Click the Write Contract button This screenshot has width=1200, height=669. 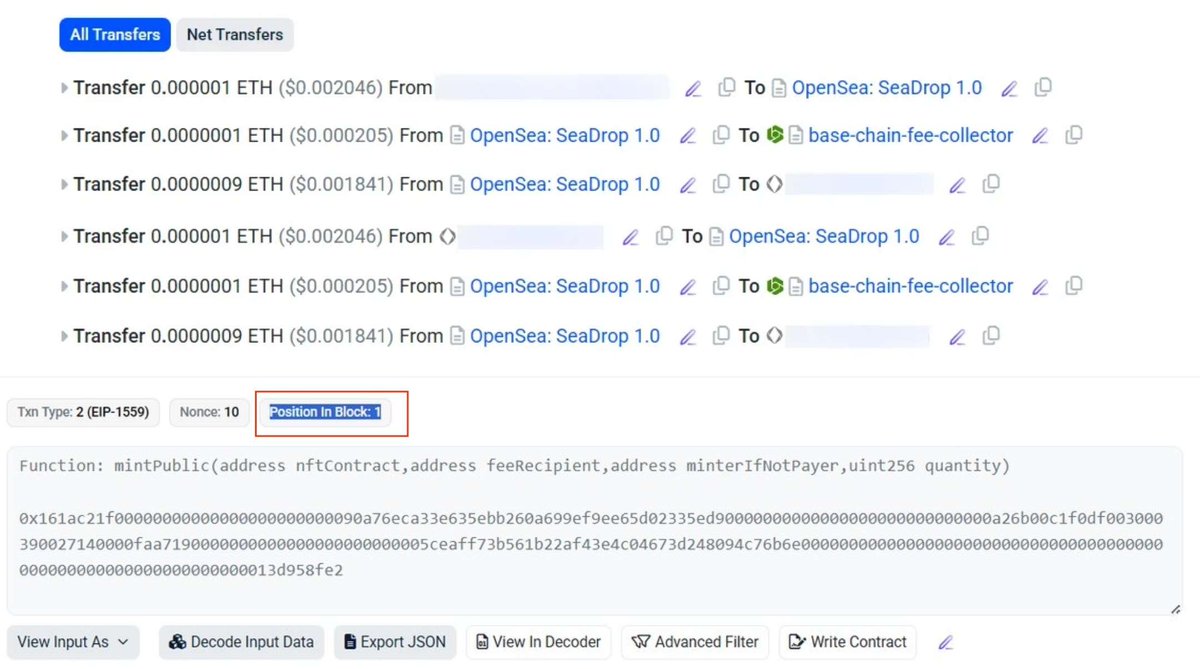[848, 642]
